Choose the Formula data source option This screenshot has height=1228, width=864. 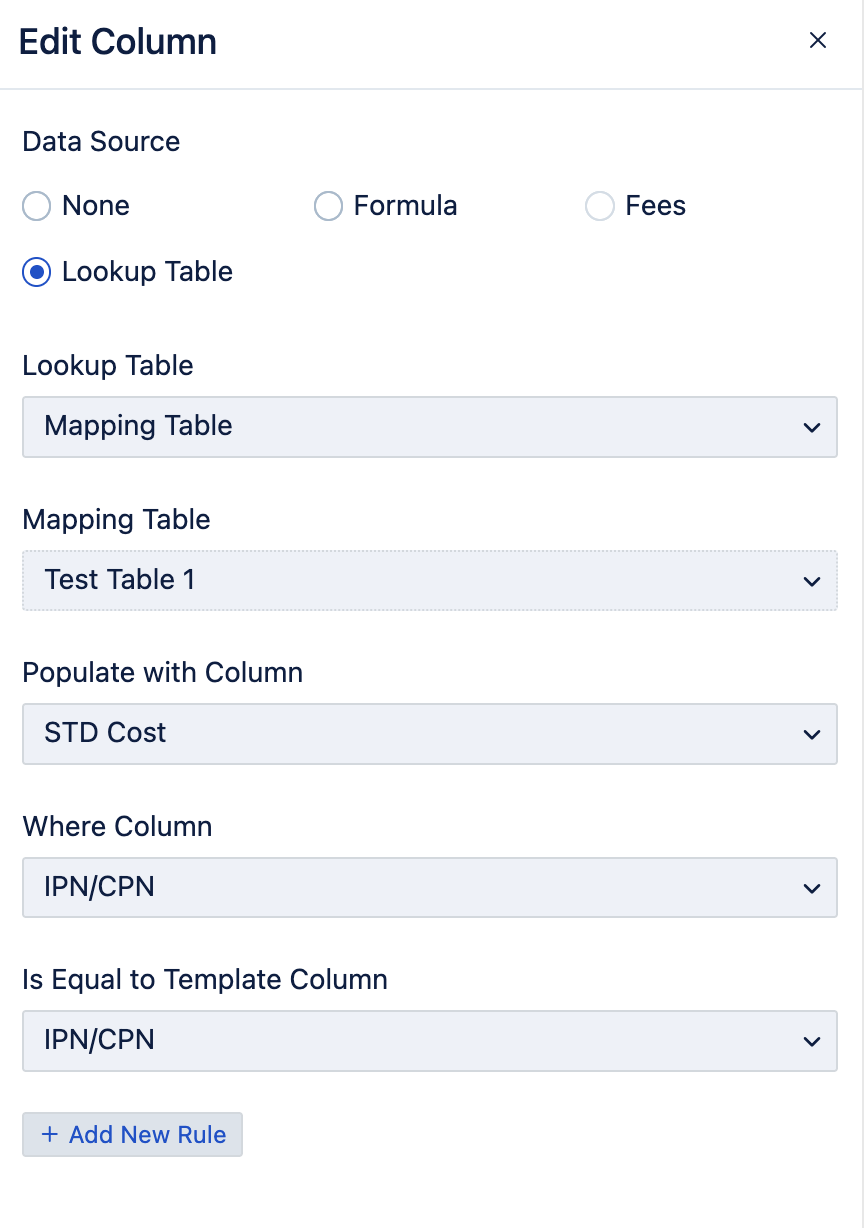[328, 207]
